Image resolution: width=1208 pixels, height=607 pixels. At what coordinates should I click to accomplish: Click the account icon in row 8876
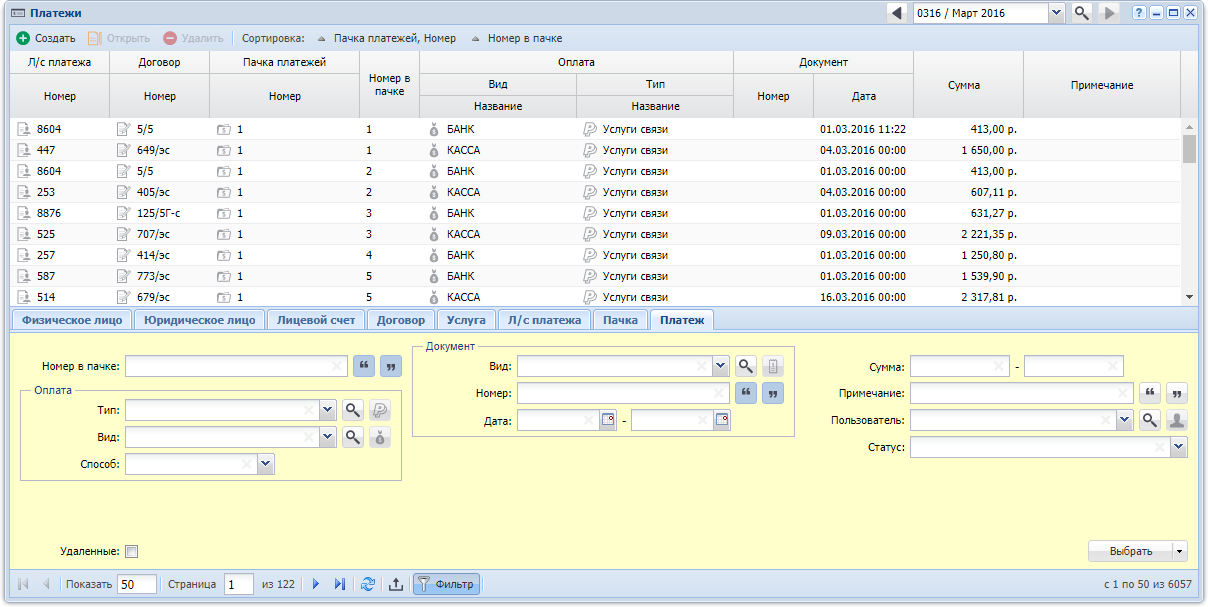point(24,213)
